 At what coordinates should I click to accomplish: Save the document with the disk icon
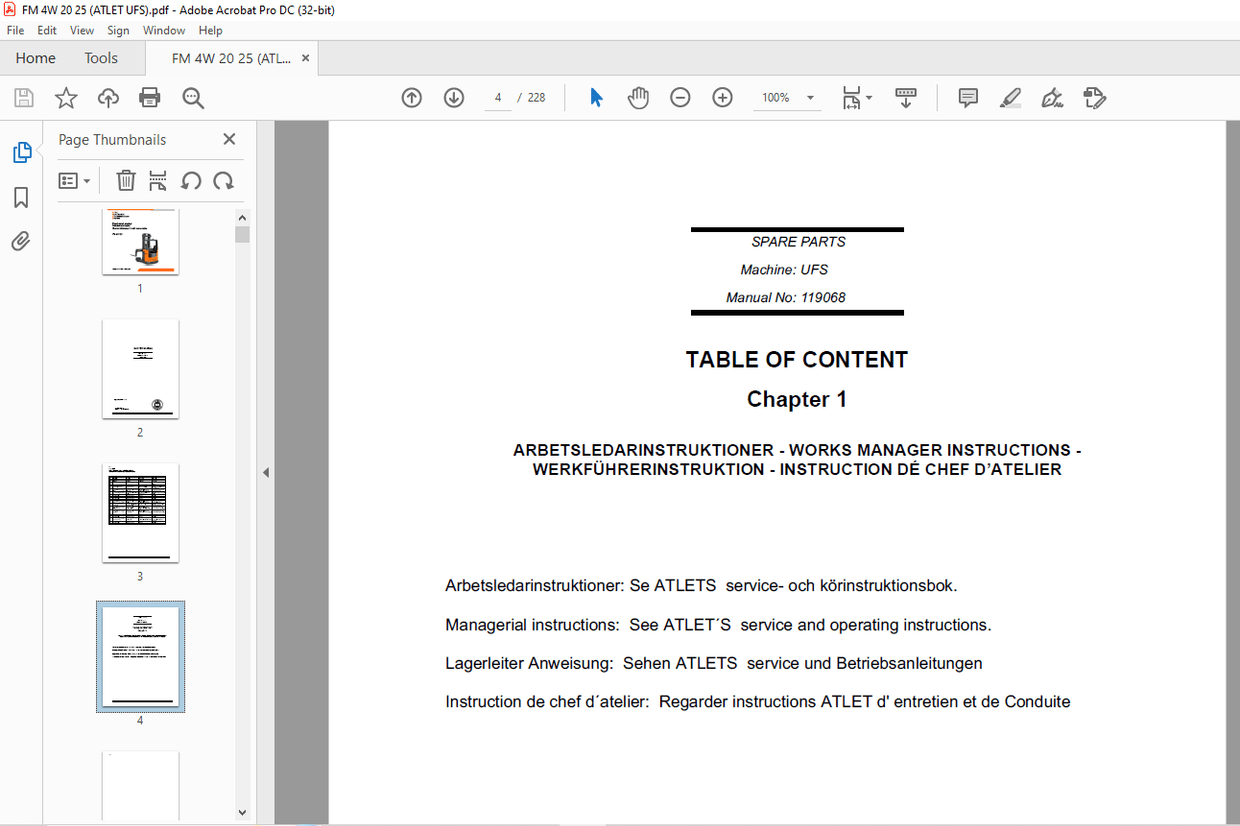[22, 97]
